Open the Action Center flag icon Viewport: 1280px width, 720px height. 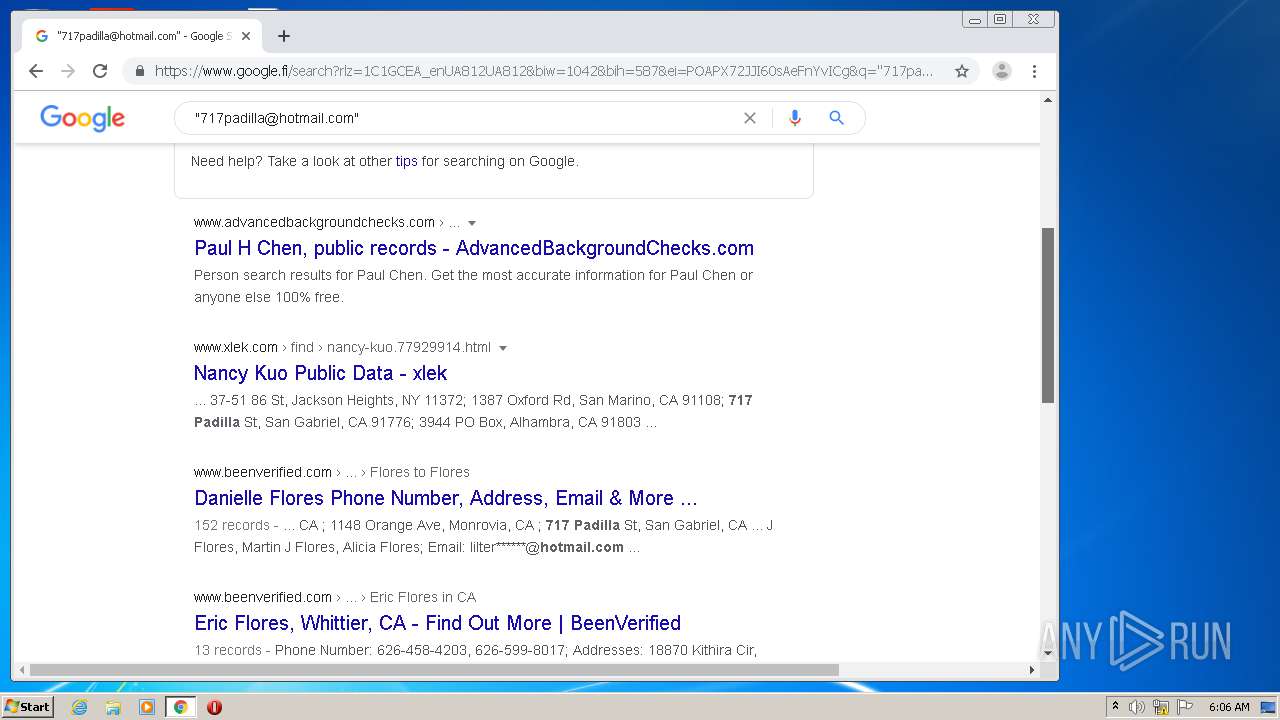click(1185, 707)
